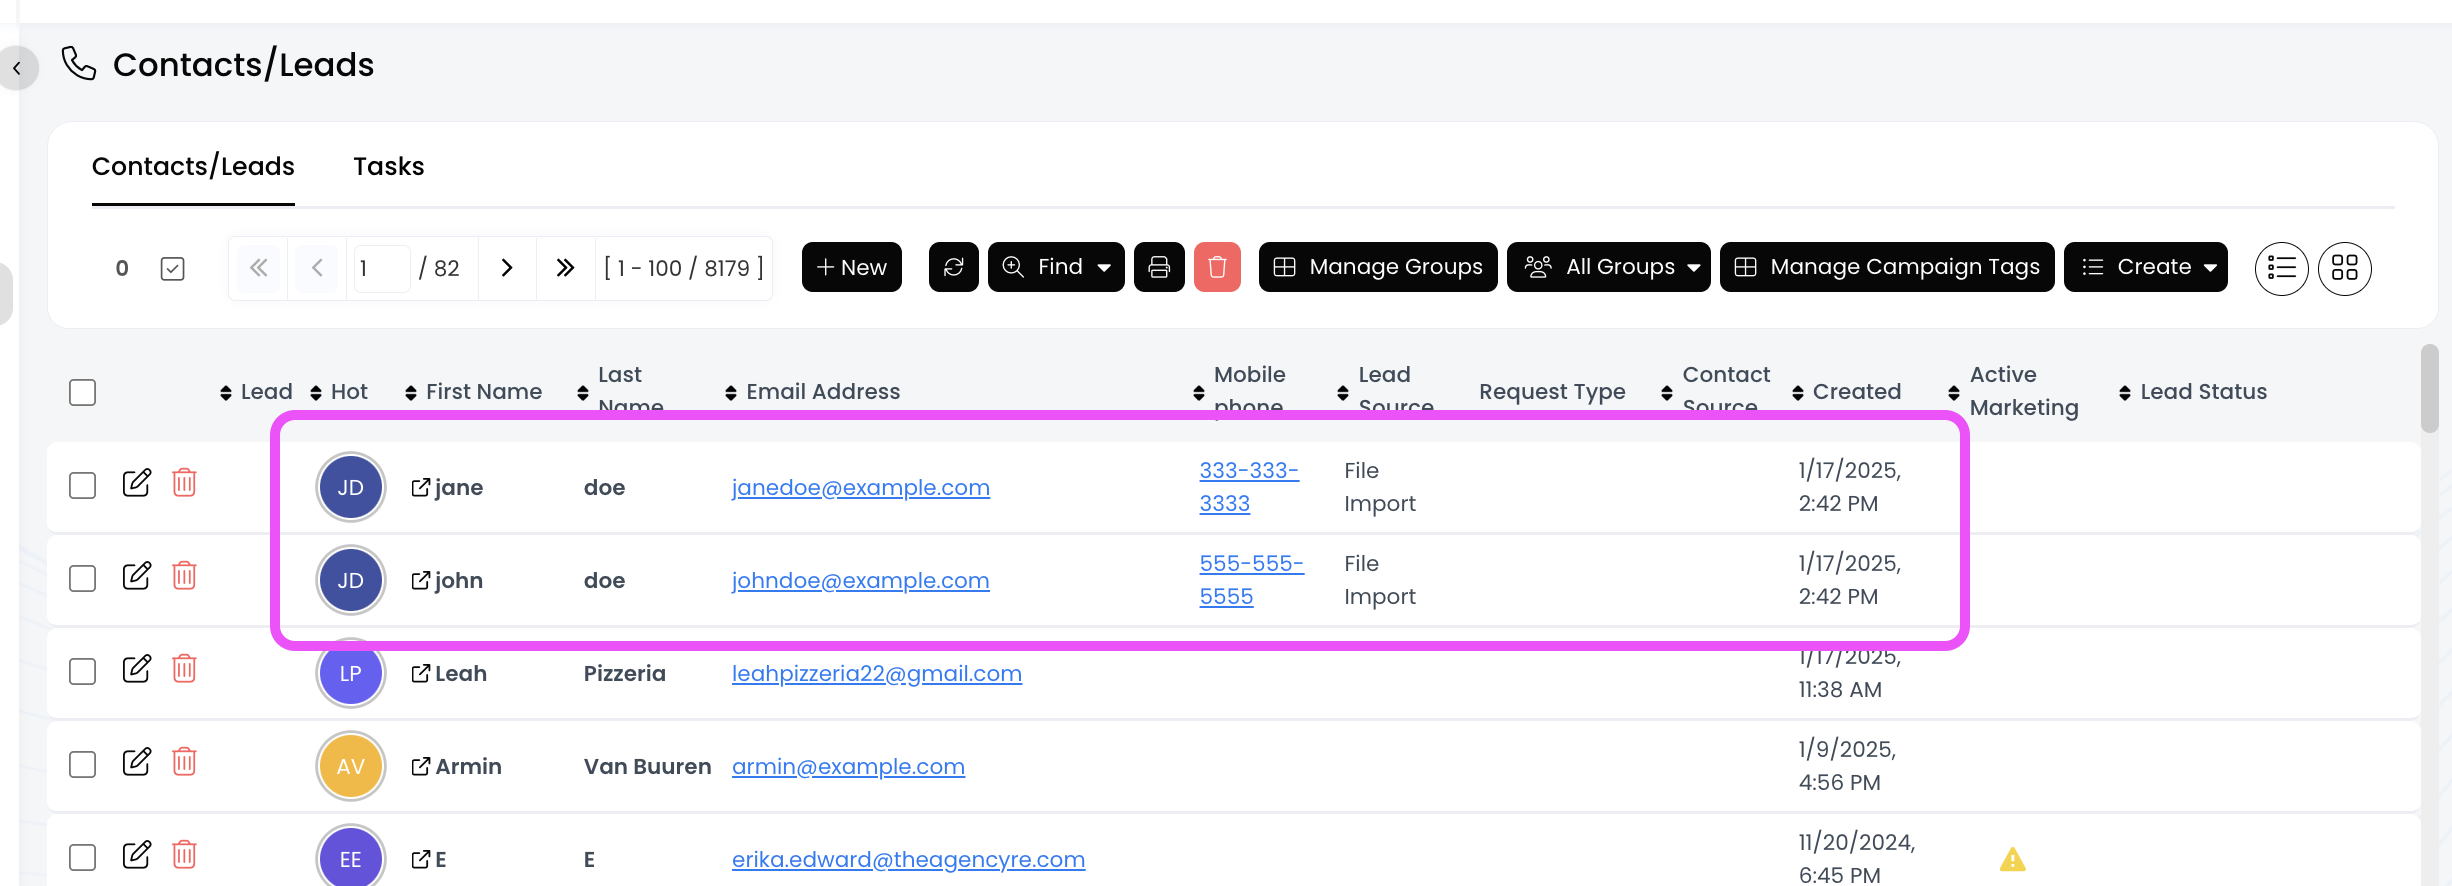Image resolution: width=2452 pixels, height=886 pixels.
Task: Go to next page of contacts
Action: click(x=507, y=268)
